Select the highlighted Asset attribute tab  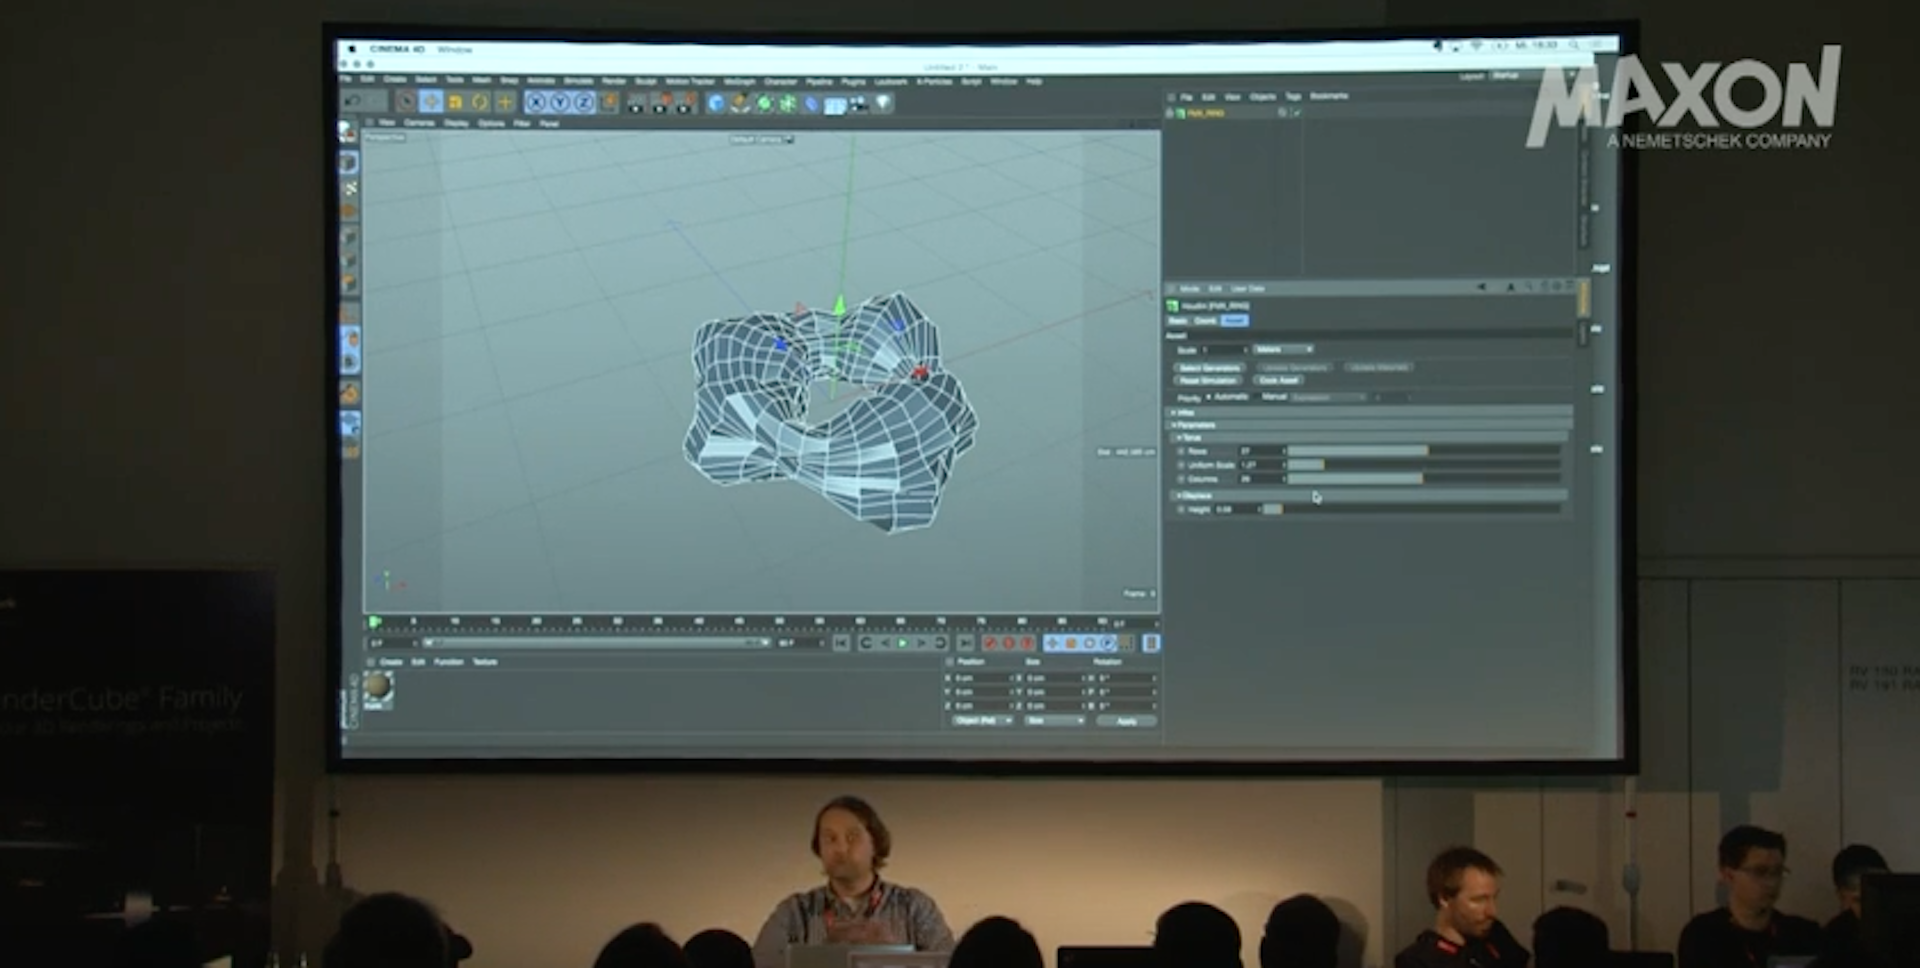[x=1234, y=320]
